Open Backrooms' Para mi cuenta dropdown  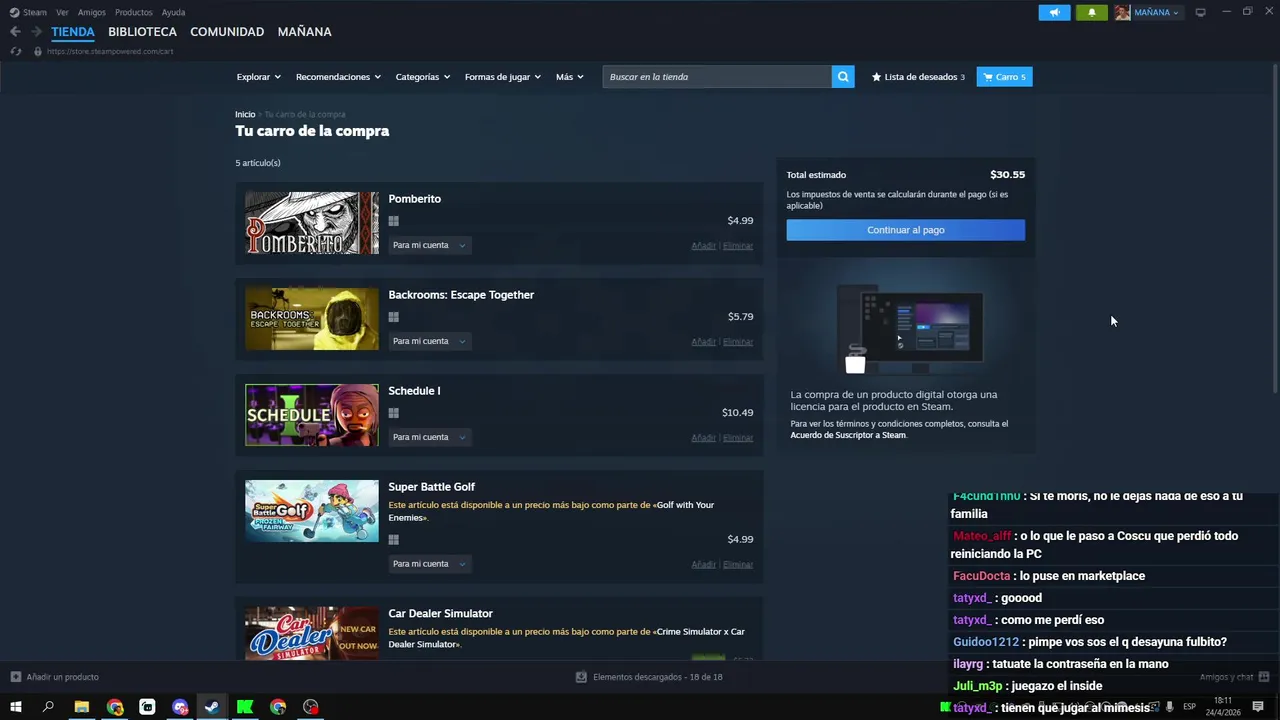429,341
